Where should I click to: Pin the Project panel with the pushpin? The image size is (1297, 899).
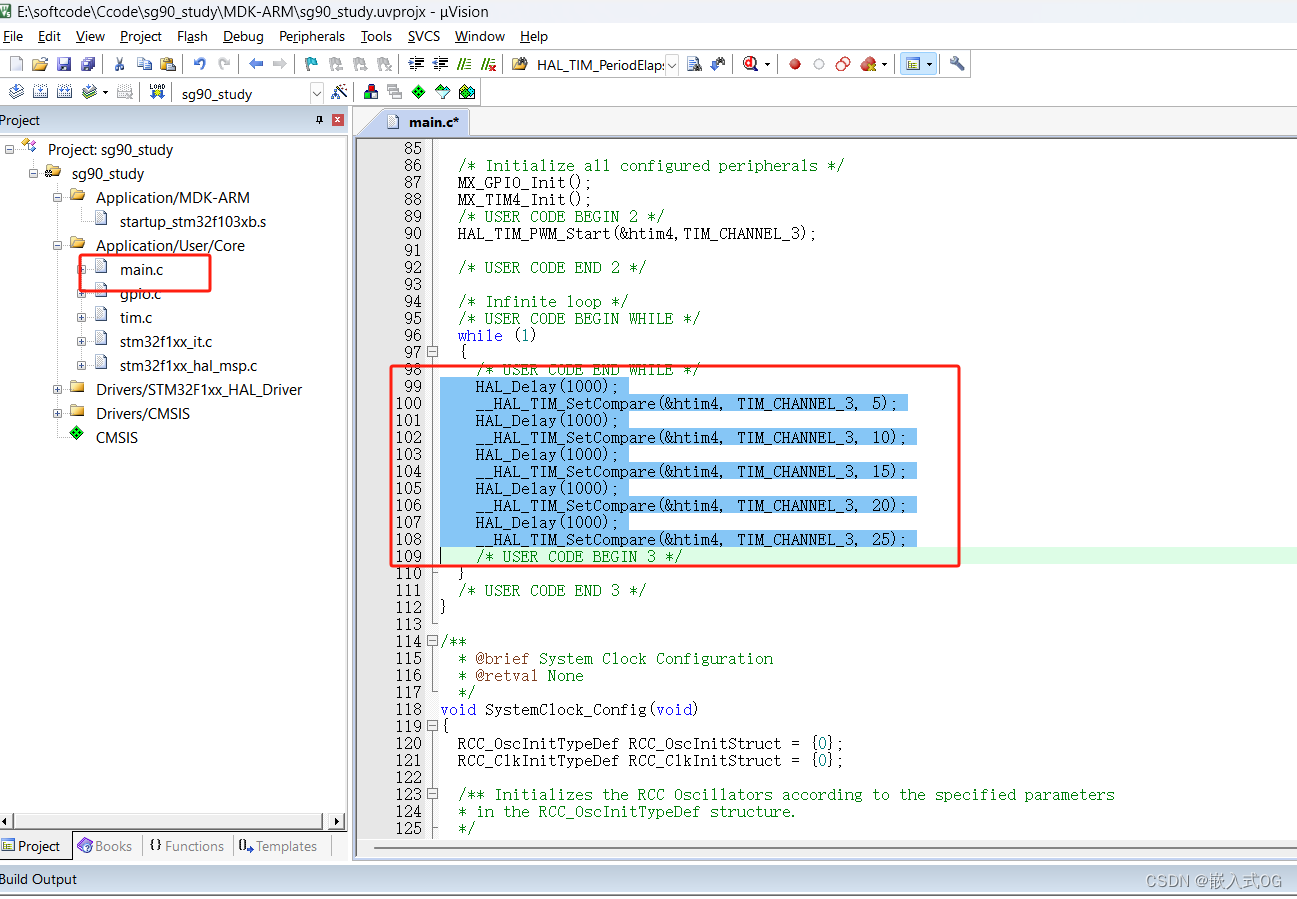point(320,120)
